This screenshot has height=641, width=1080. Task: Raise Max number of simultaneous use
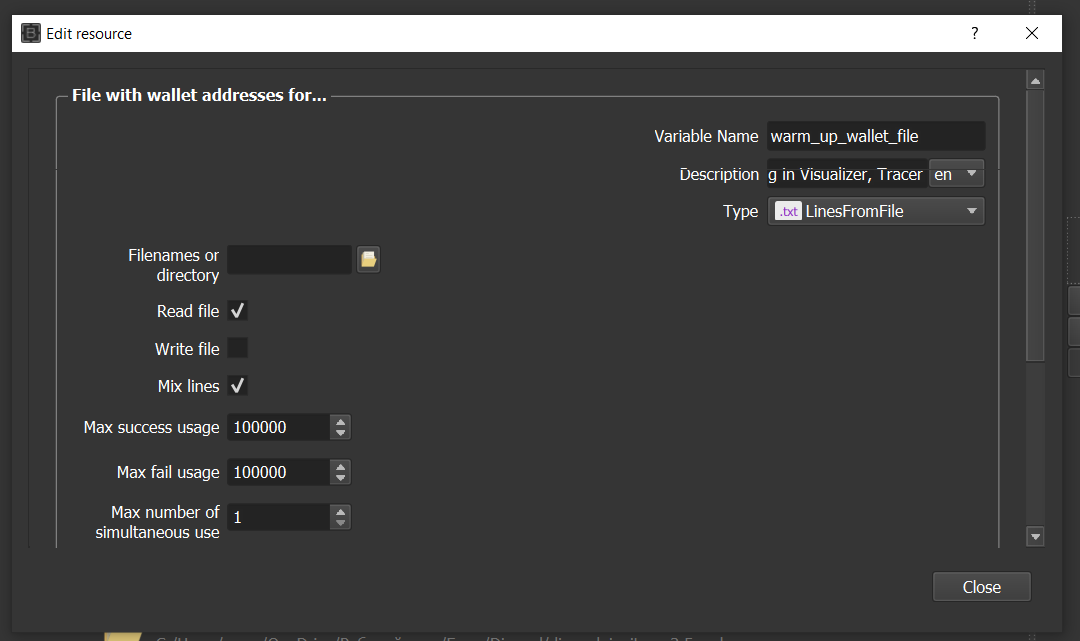[x=341, y=511]
